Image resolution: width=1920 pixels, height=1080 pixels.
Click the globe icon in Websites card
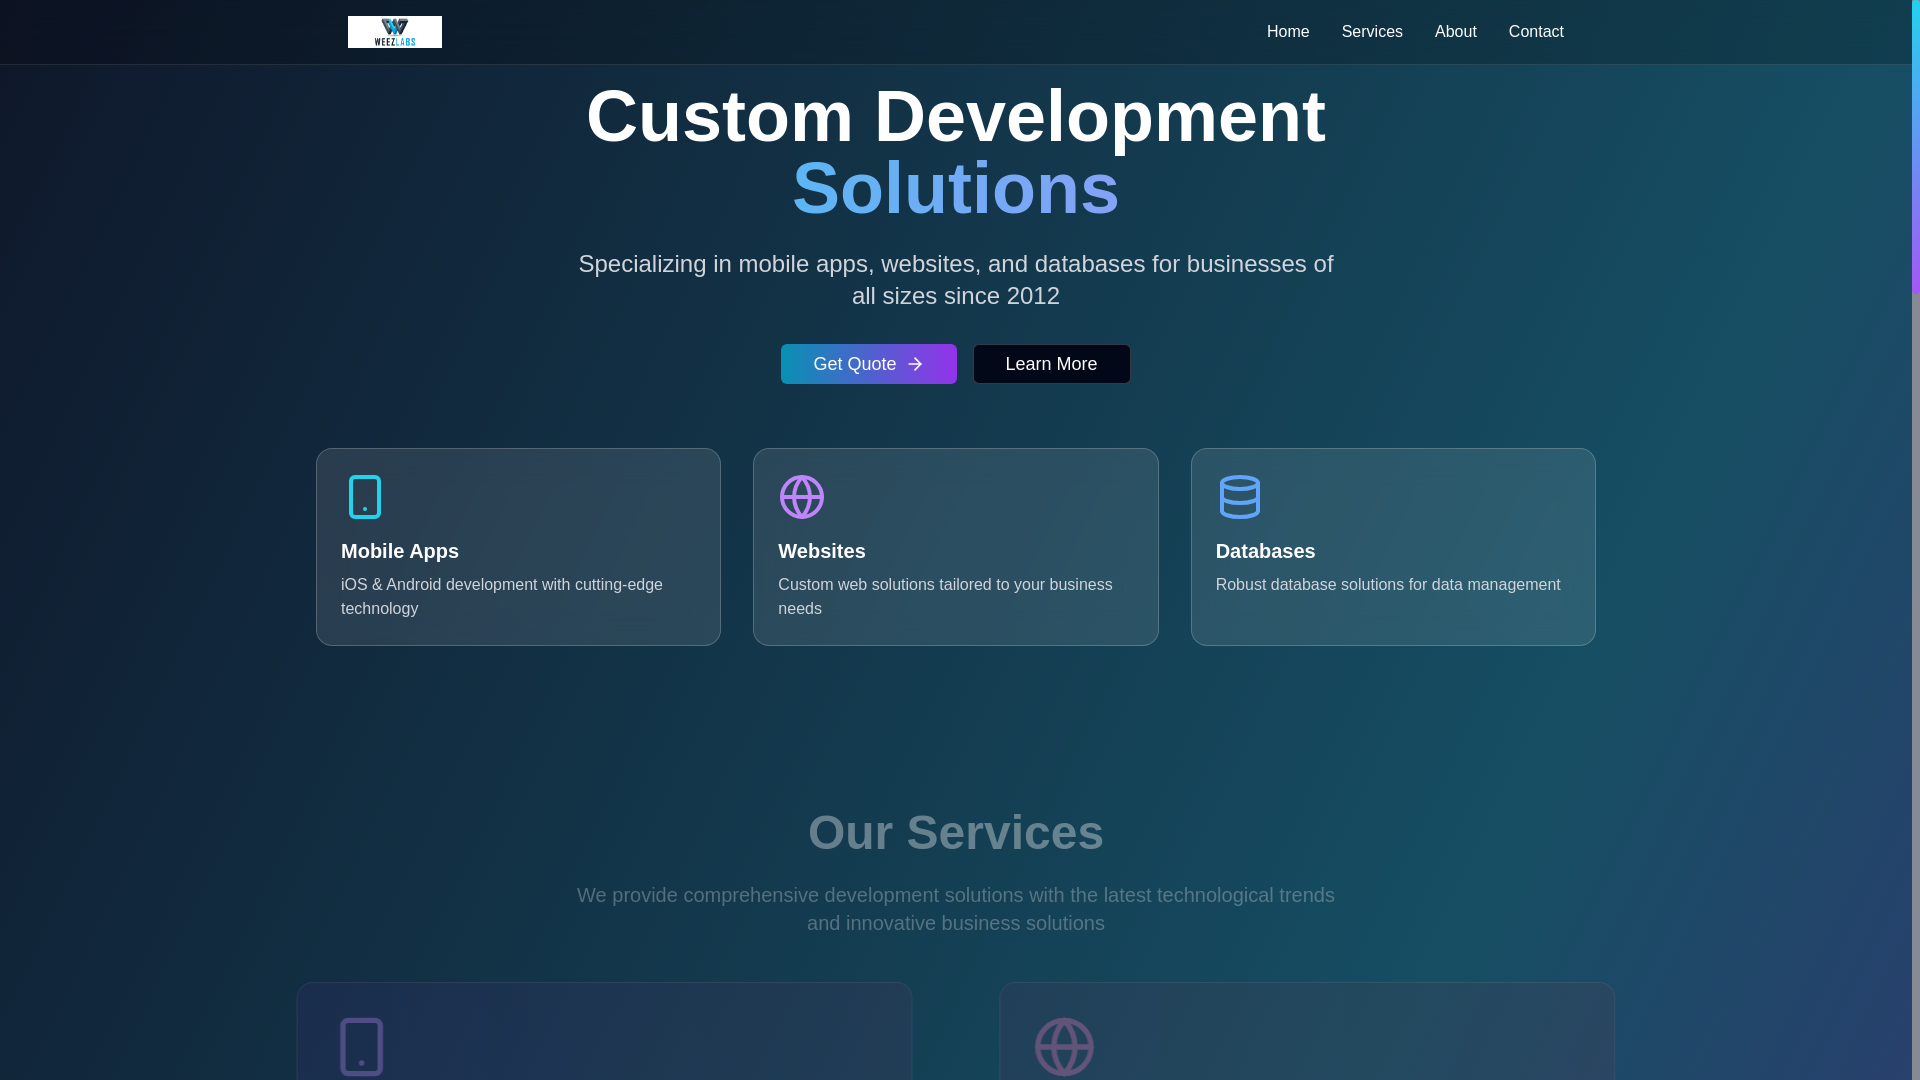click(802, 497)
